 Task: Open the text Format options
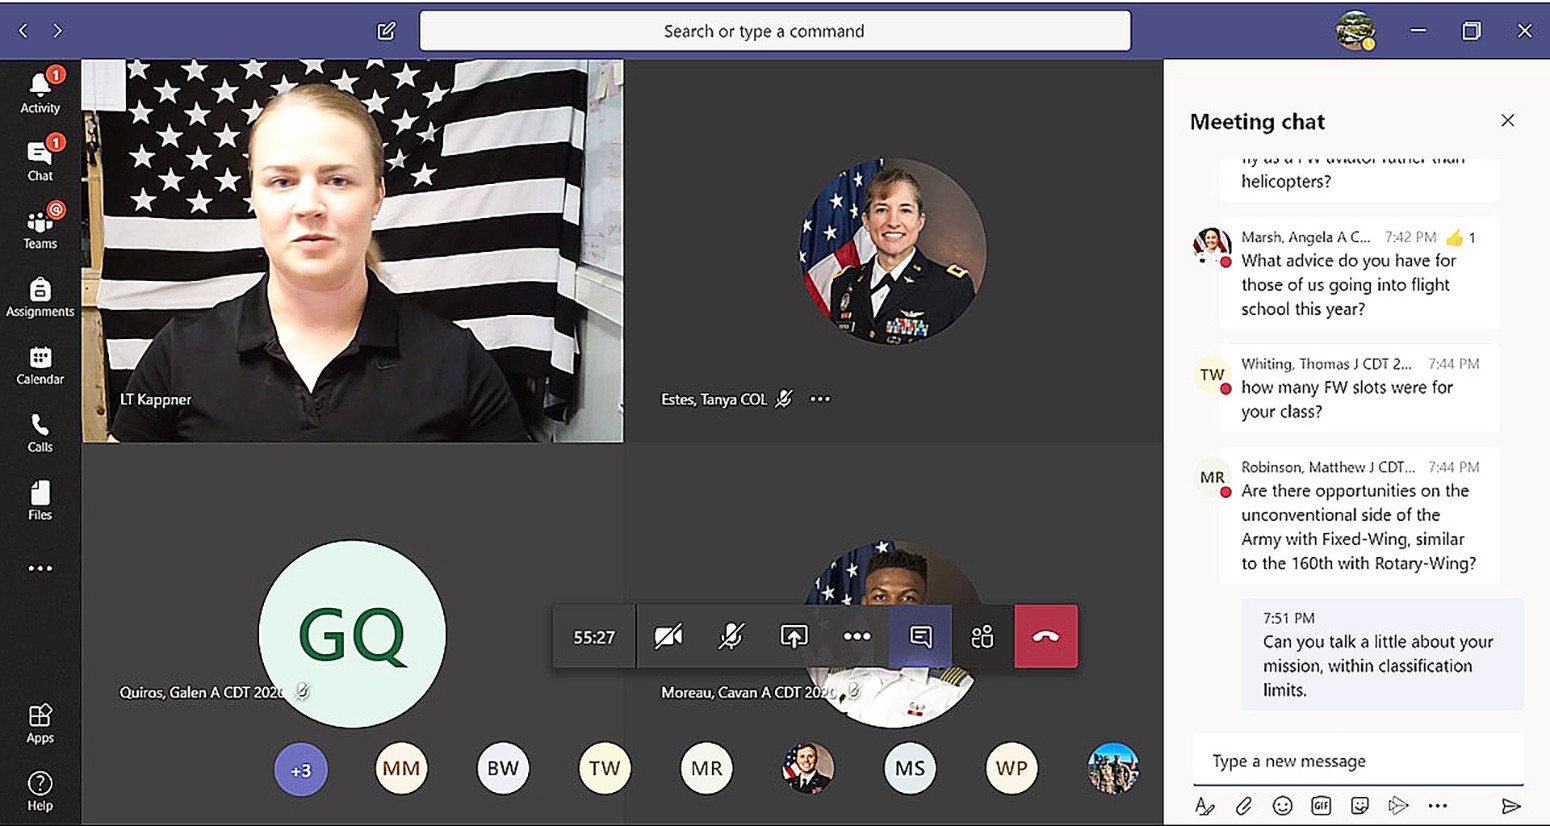(x=1205, y=806)
